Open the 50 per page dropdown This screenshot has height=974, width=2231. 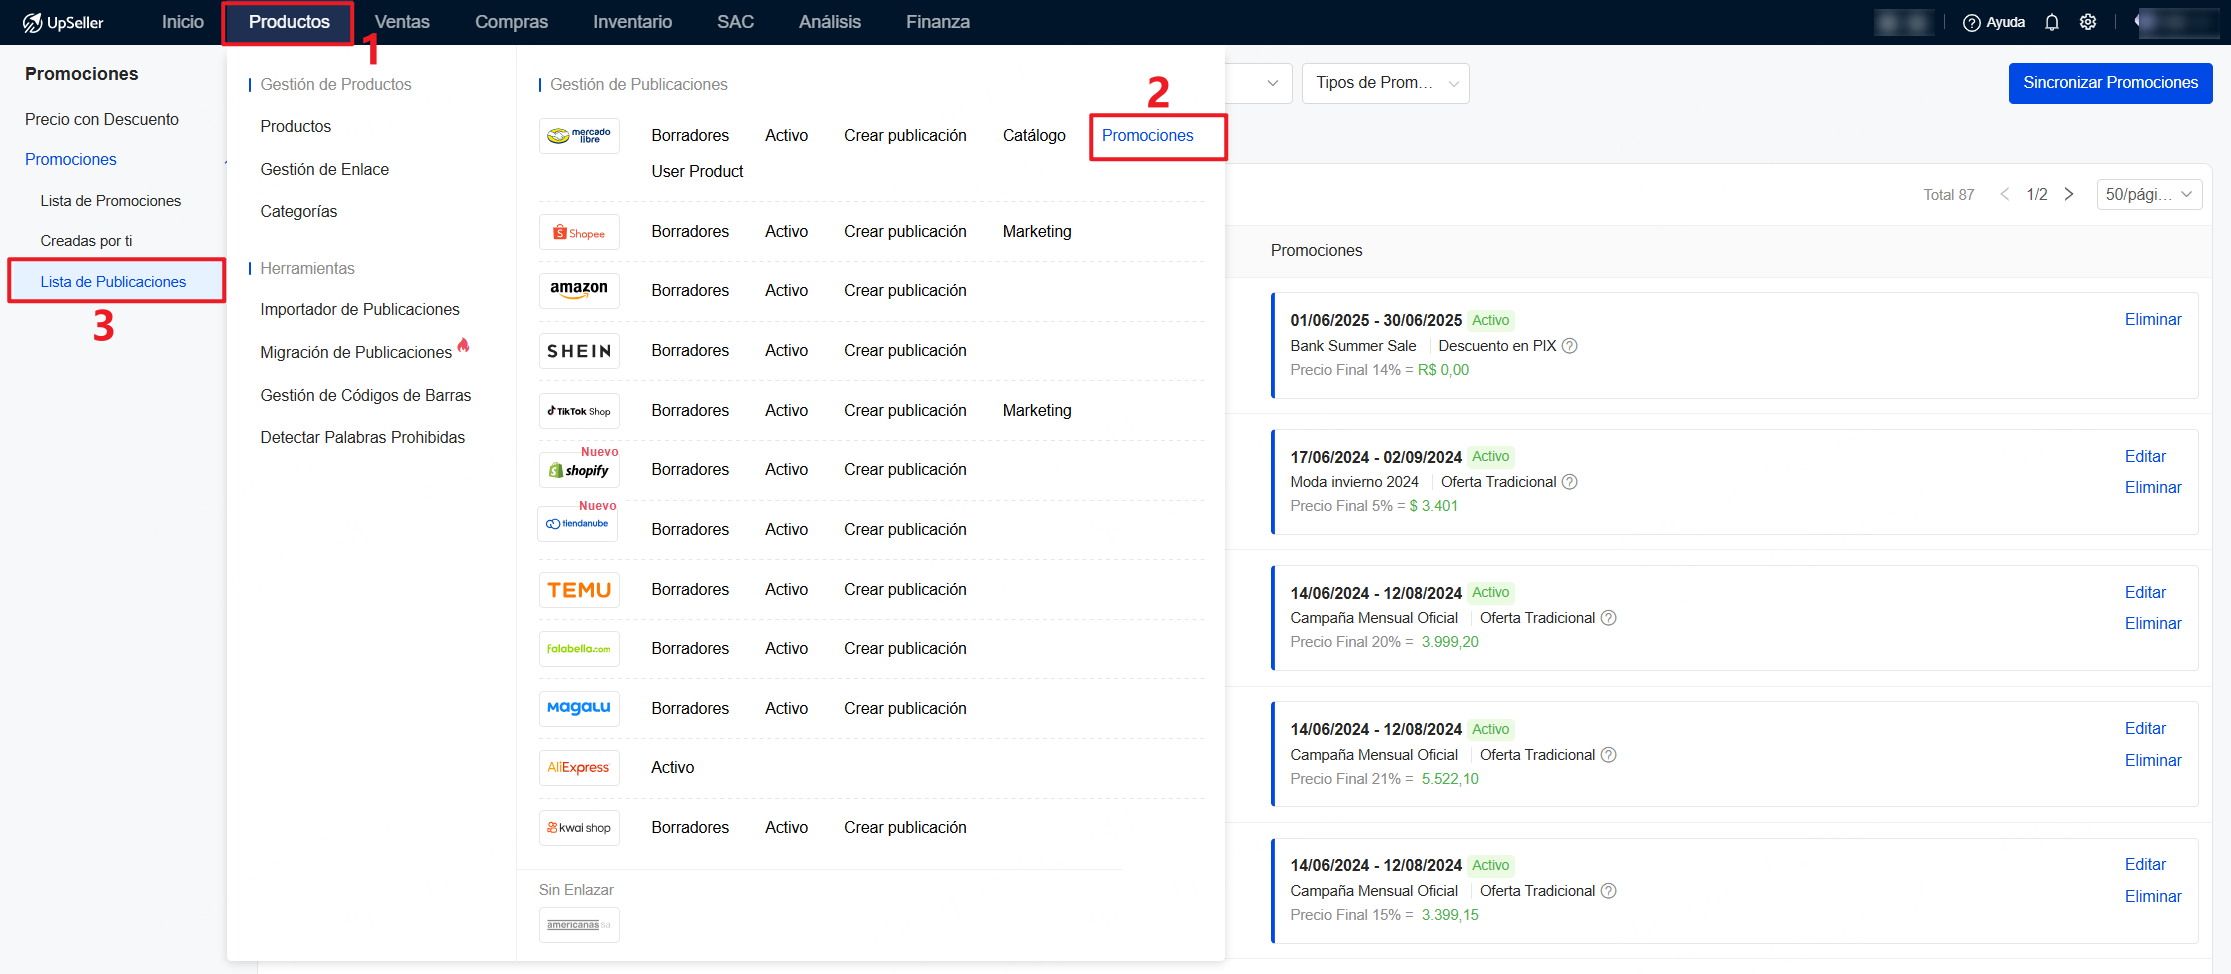point(2148,194)
